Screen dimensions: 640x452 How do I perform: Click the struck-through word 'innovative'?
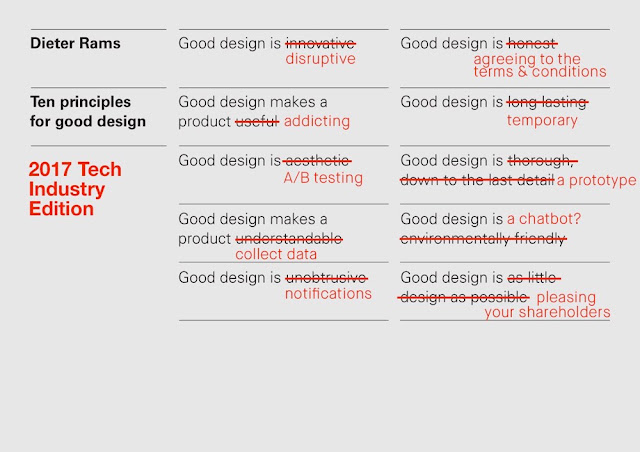click(320, 43)
